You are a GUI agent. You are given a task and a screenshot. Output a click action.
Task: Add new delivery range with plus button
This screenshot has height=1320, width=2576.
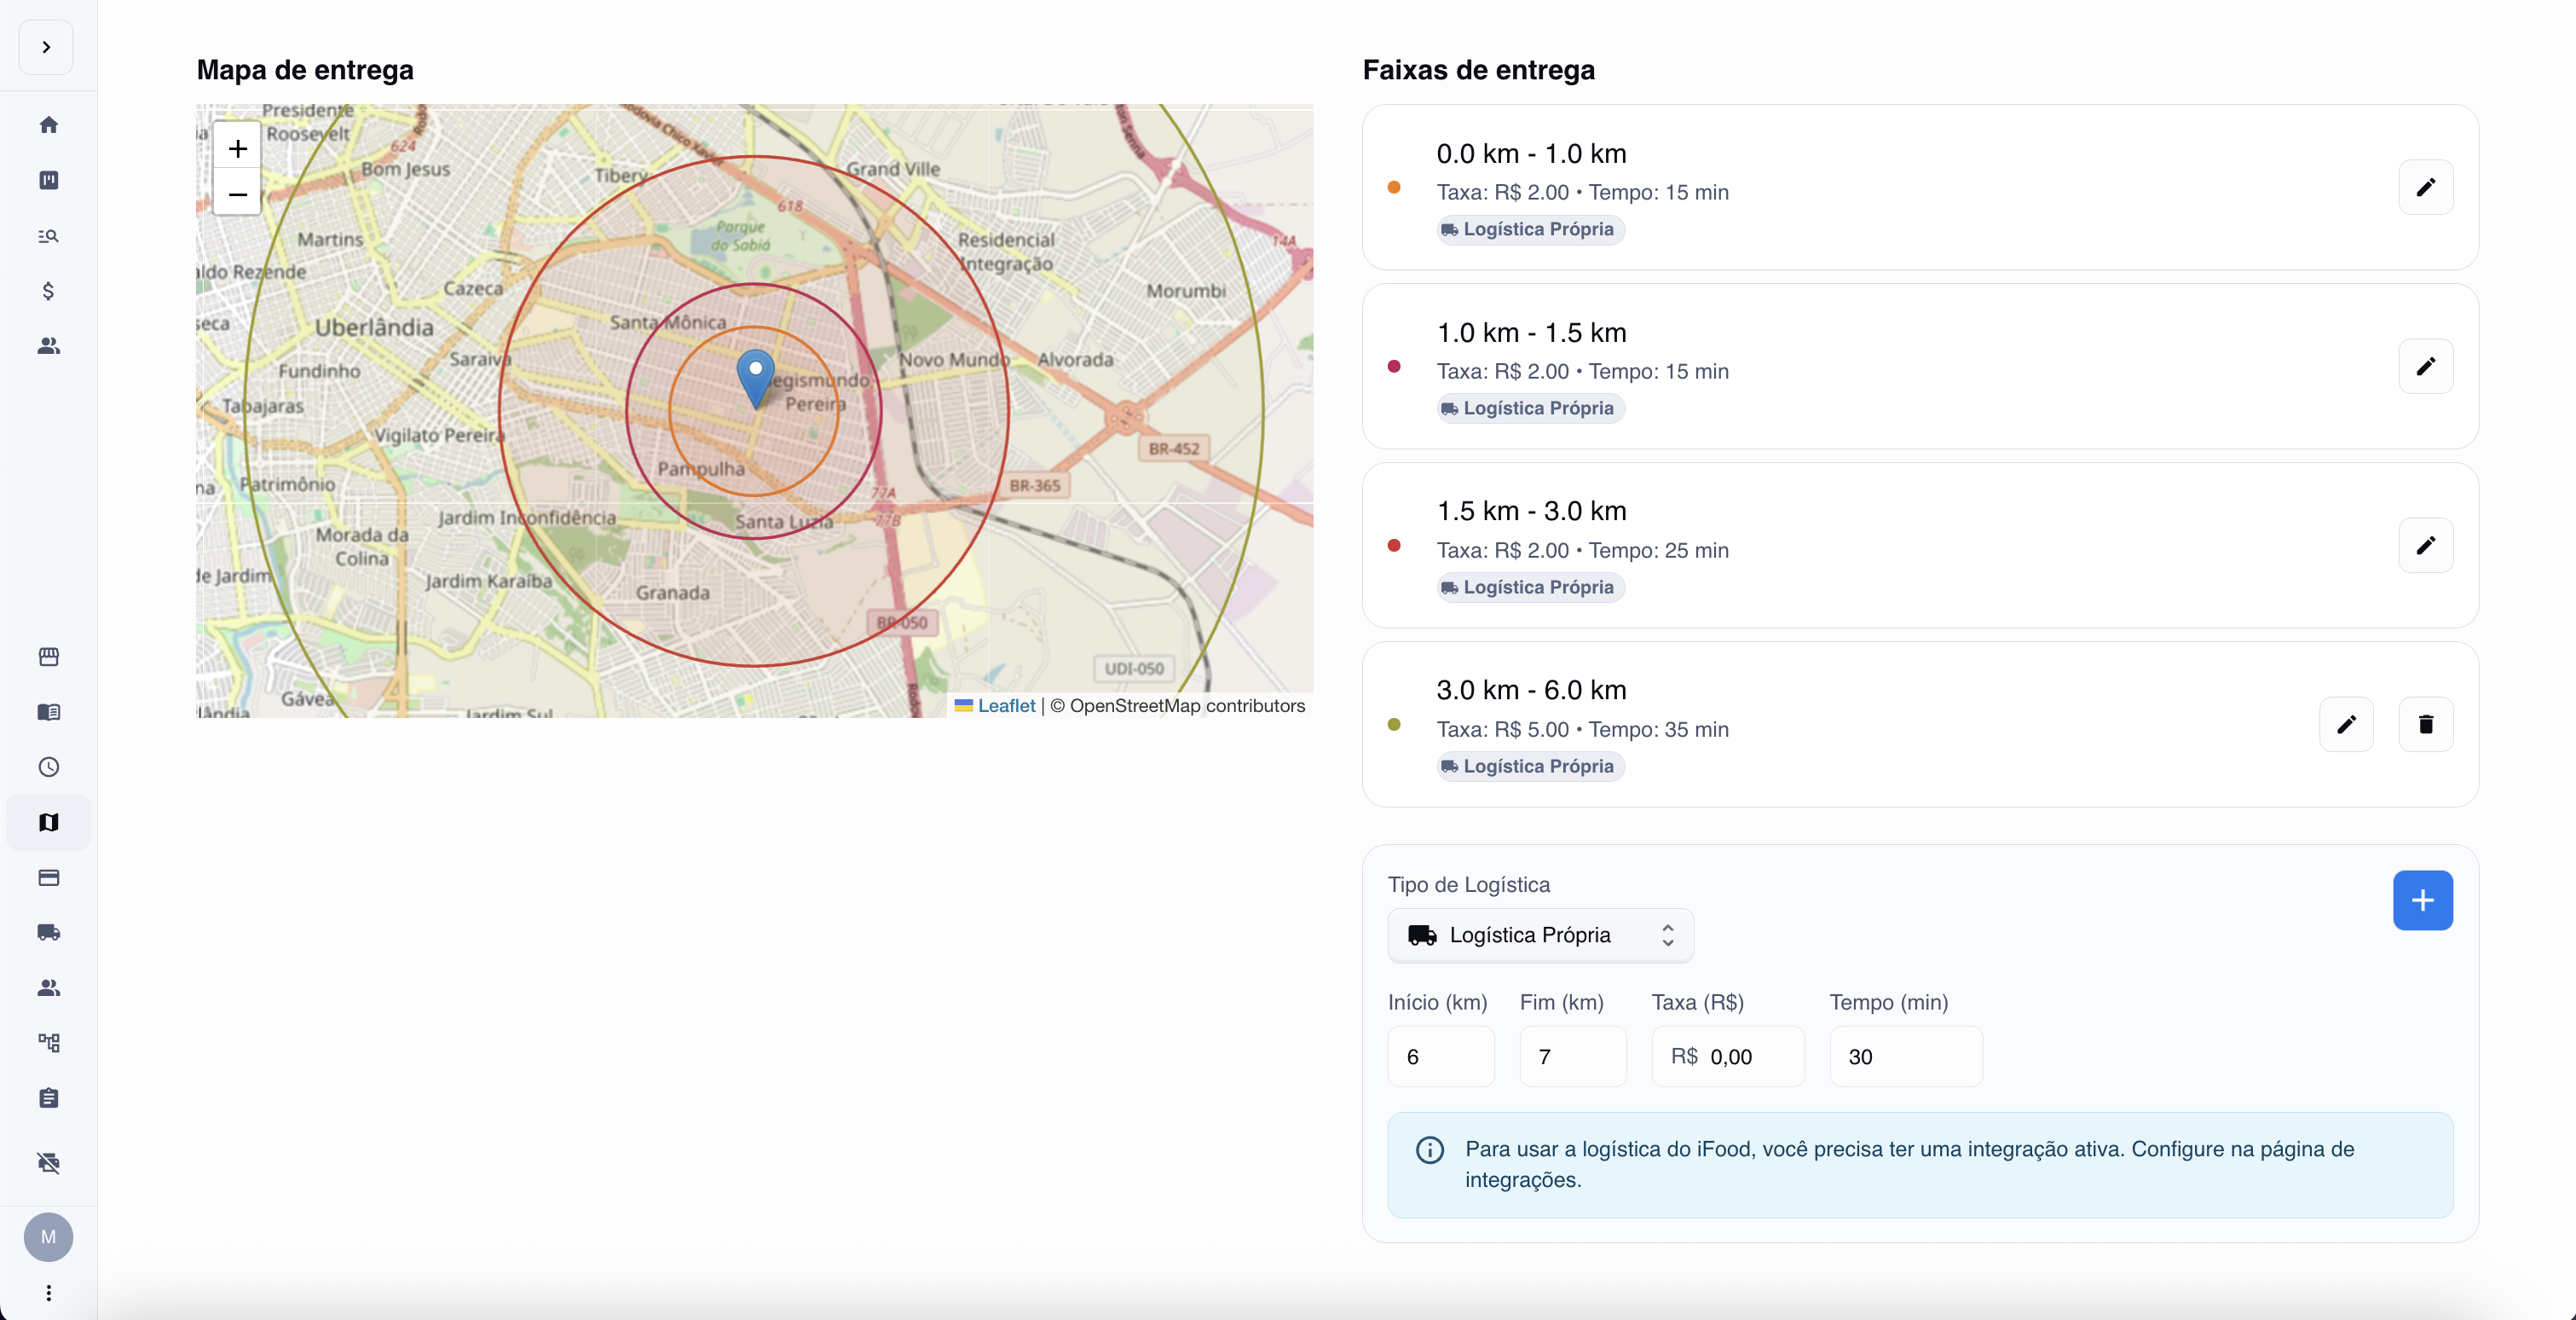pos(2422,900)
